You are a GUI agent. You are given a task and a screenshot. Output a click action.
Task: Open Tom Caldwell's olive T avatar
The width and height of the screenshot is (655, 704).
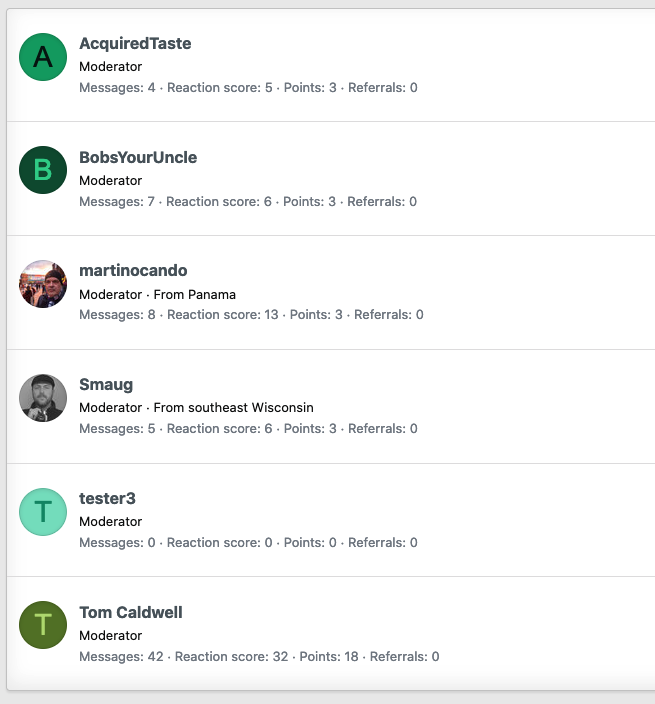point(43,625)
